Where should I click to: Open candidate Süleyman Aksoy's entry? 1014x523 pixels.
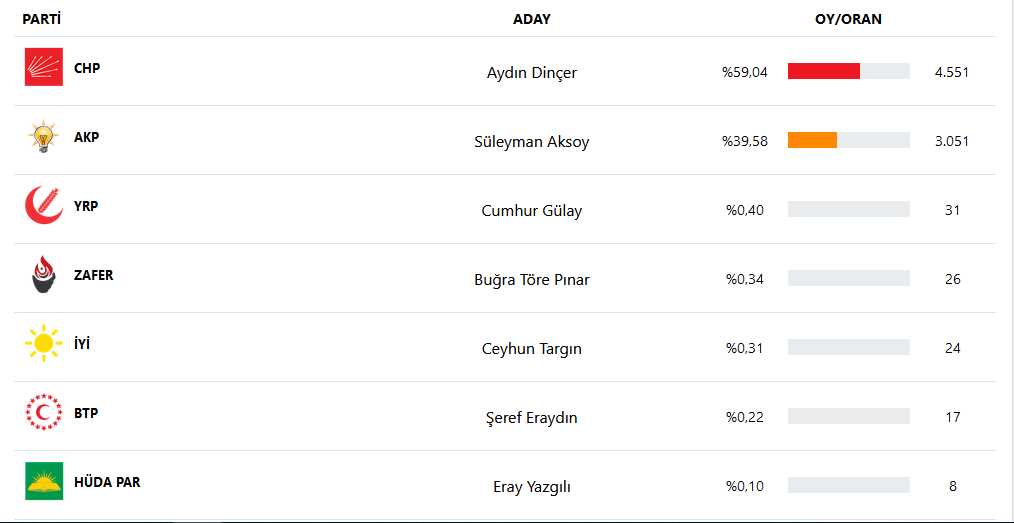point(531,142)
